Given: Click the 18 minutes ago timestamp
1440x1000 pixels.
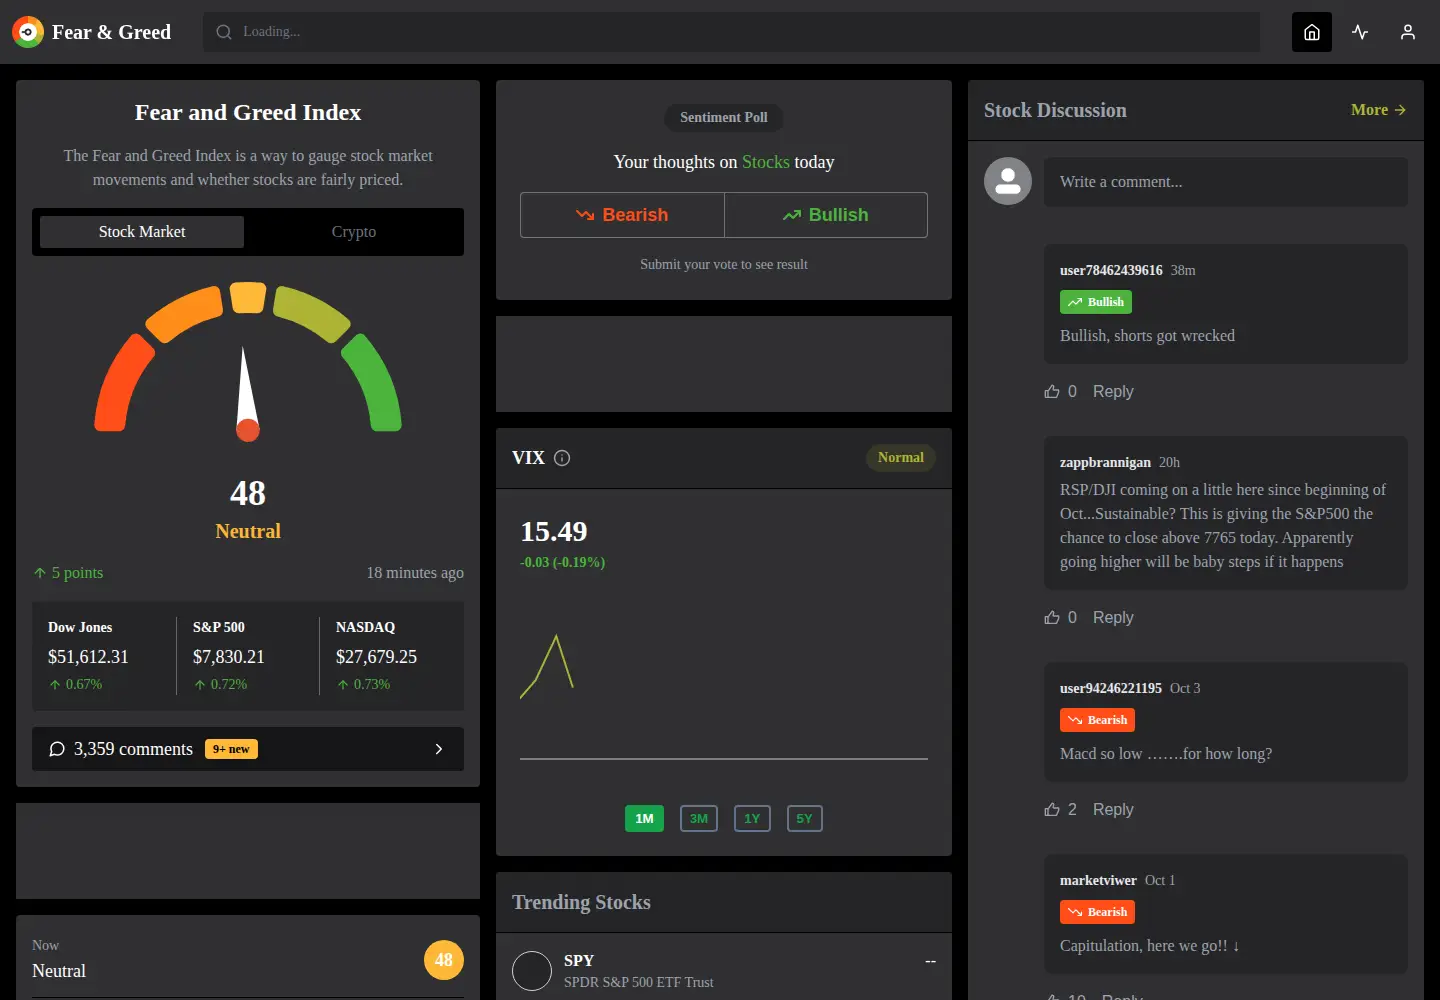Looking at the screenshot, I should [415, 573].
